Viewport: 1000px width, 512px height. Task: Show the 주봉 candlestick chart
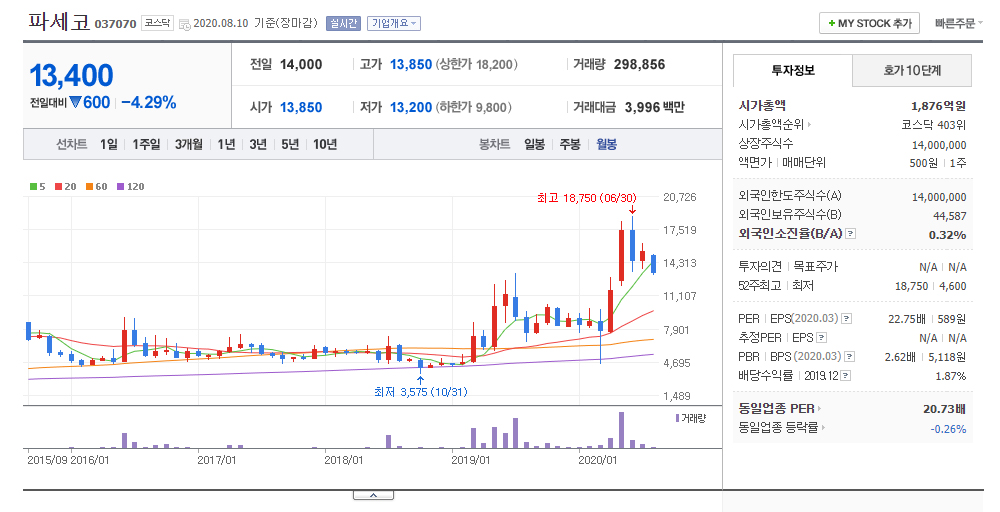[x=570, y=145]
